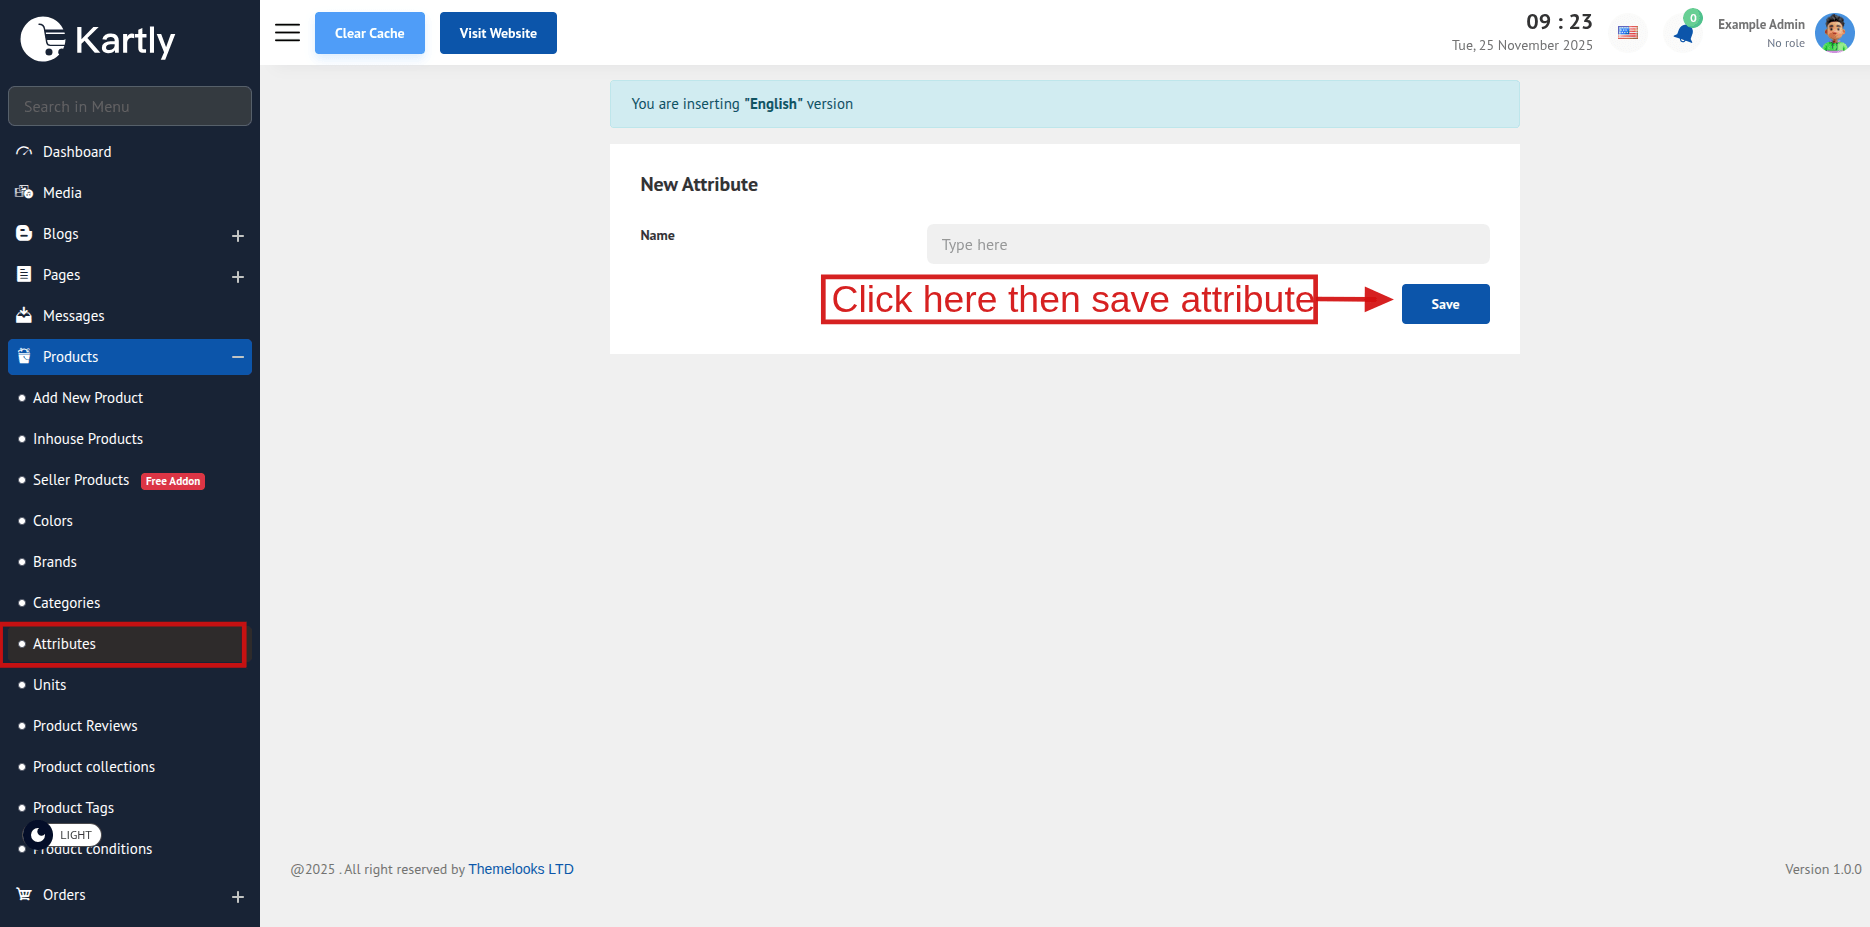Click the hamburger menu toggle icon

pos(287,33)
